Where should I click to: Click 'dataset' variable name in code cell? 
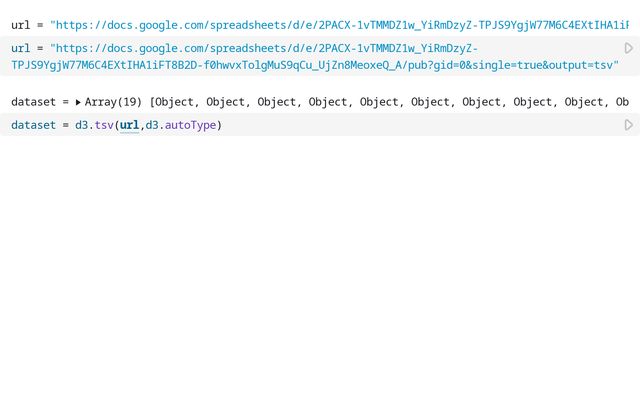(x=33, y=125)
